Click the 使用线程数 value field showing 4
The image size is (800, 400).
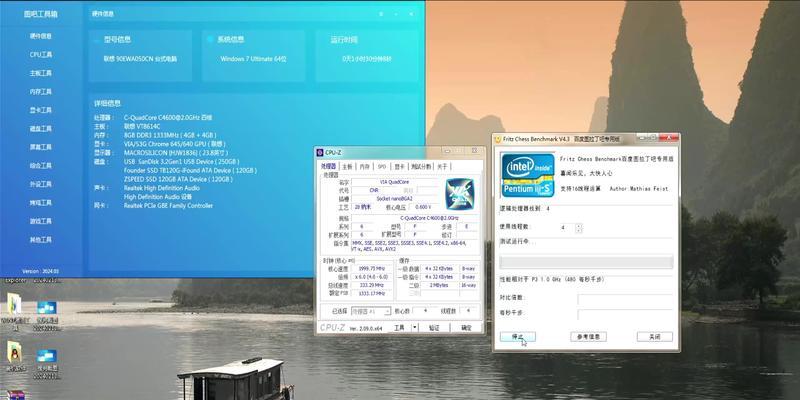point(566,228)
